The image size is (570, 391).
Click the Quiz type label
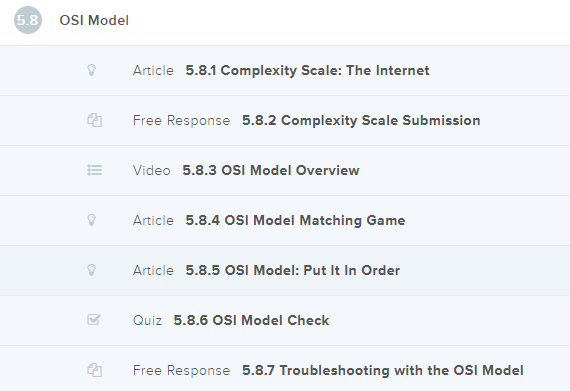coord(147,321)
